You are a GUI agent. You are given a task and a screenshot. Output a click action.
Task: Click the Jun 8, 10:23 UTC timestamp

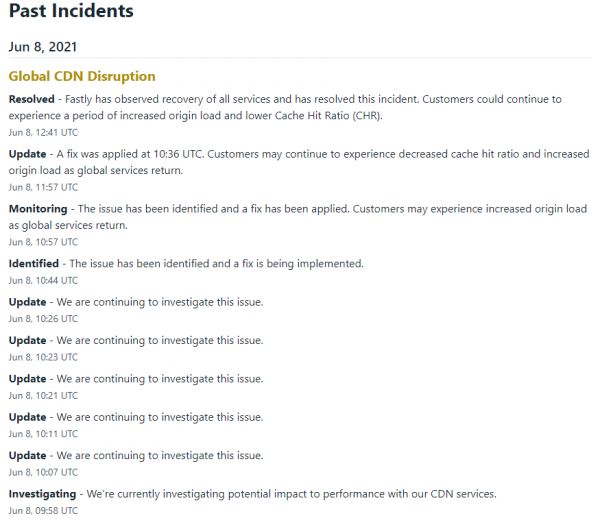point(43,357)
